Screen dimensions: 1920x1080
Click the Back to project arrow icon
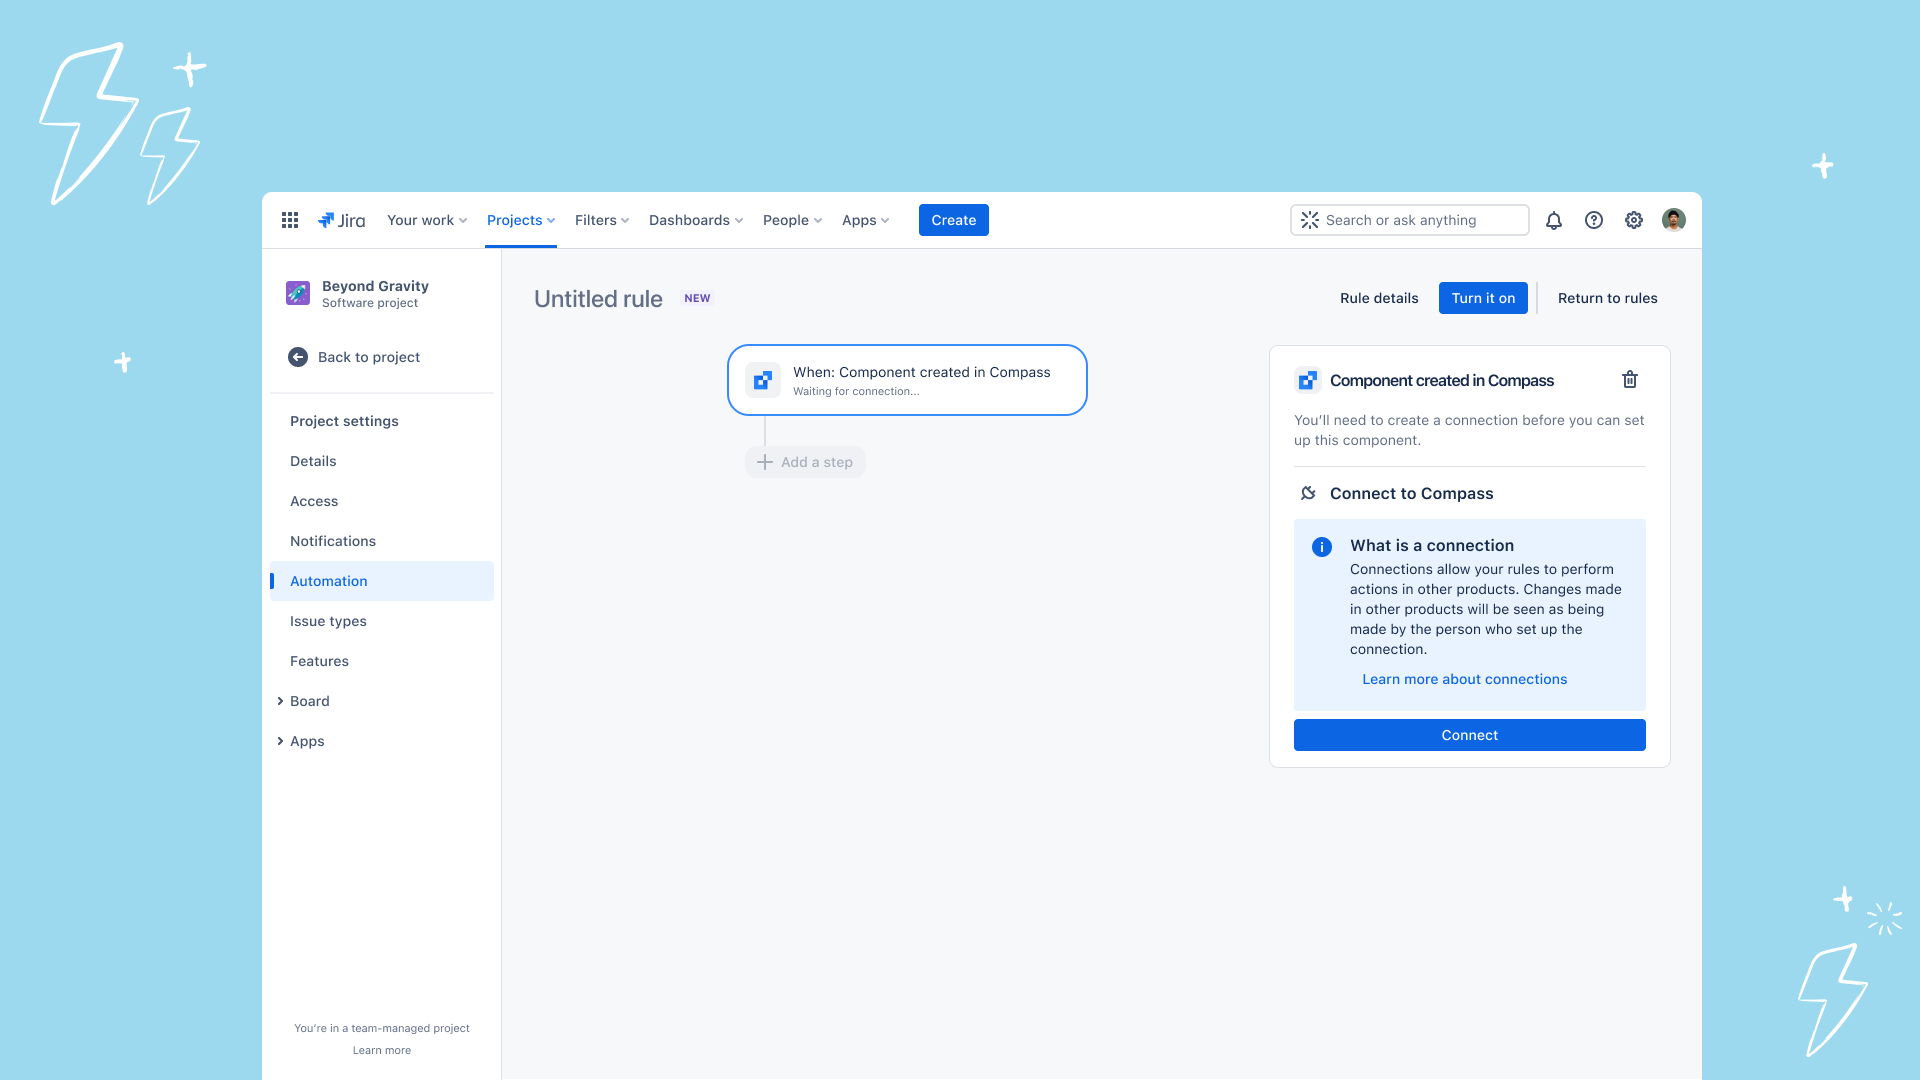click(298, 357)
